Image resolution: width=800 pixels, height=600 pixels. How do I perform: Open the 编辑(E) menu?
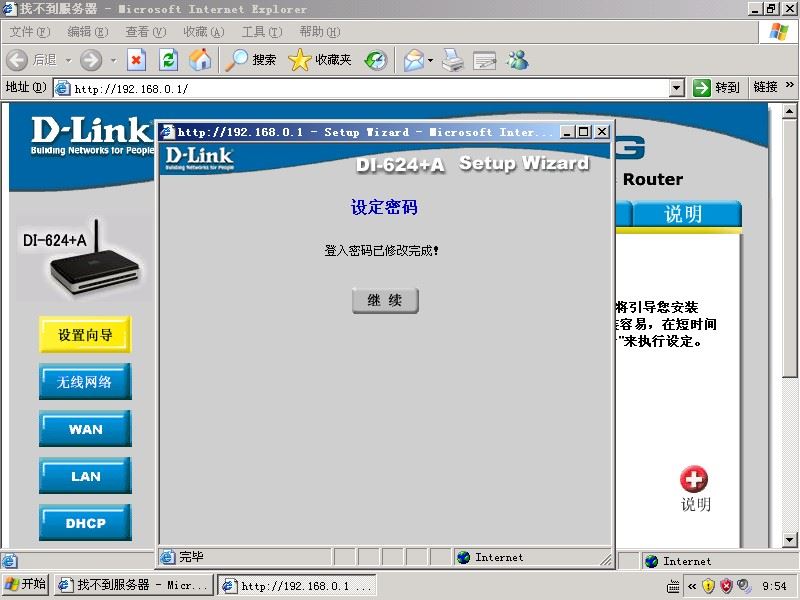pos(88,32)
